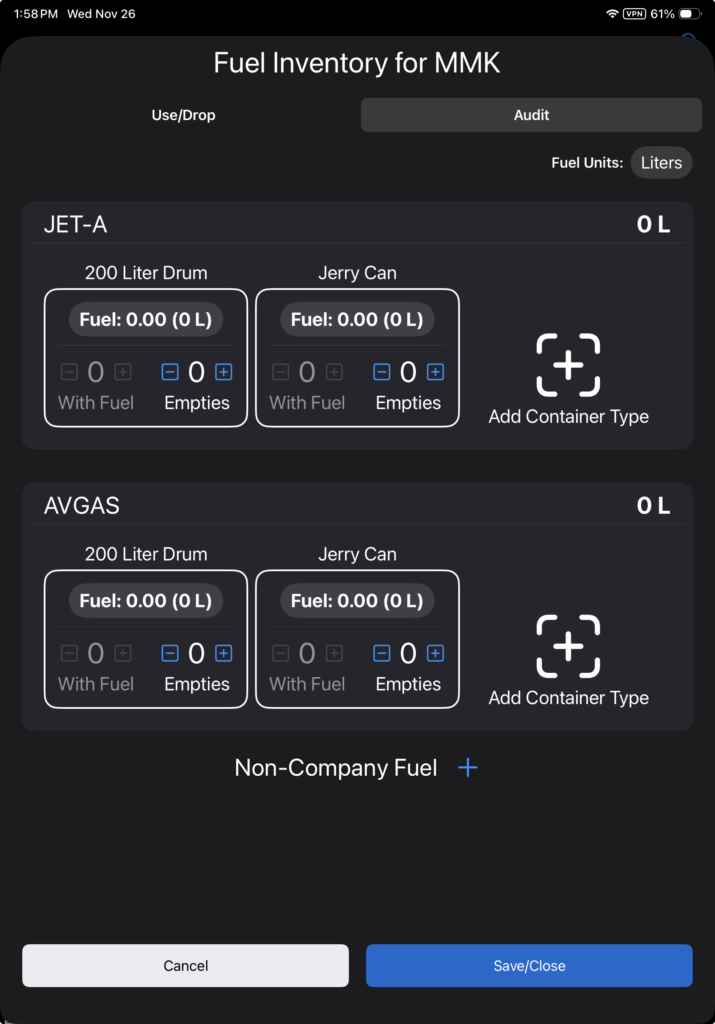Tap the battery indicator in status bar
This screenshot has width=715, height=1024.
coord(690,14)
